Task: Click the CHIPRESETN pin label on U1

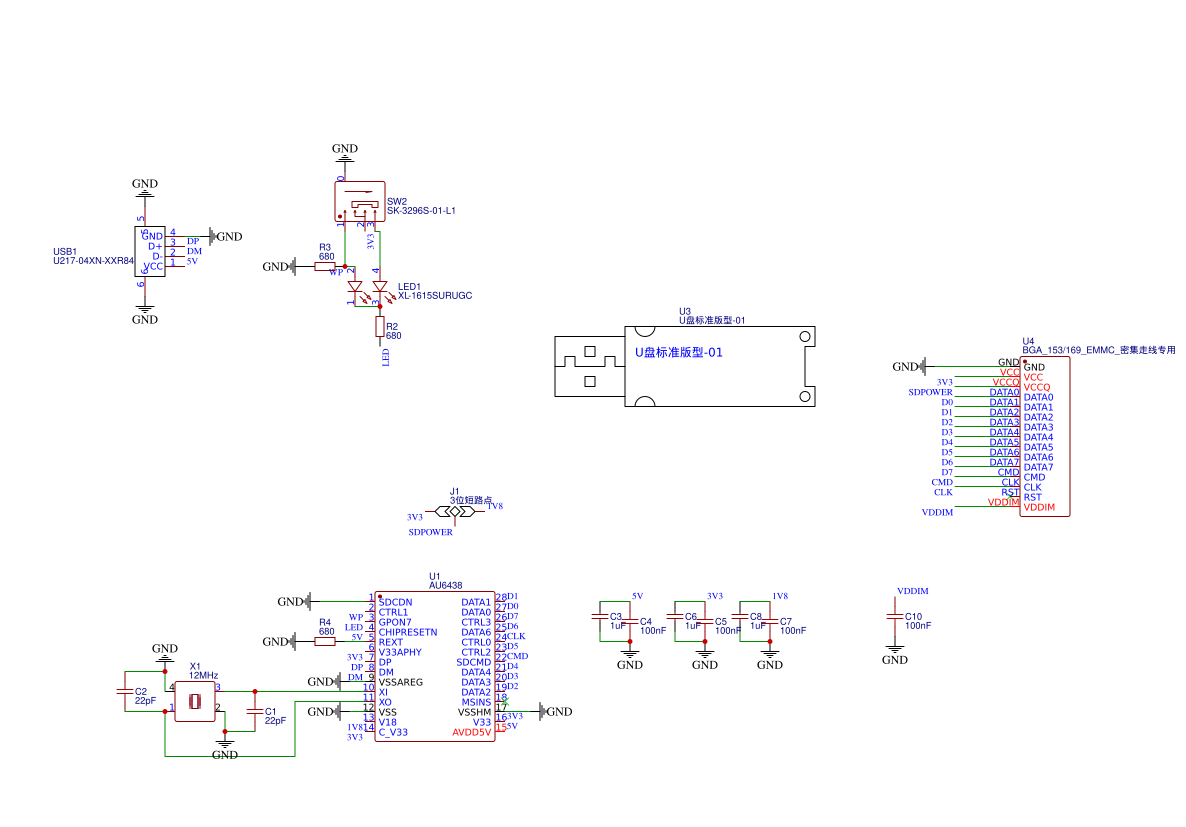Action: pos(408,632)
